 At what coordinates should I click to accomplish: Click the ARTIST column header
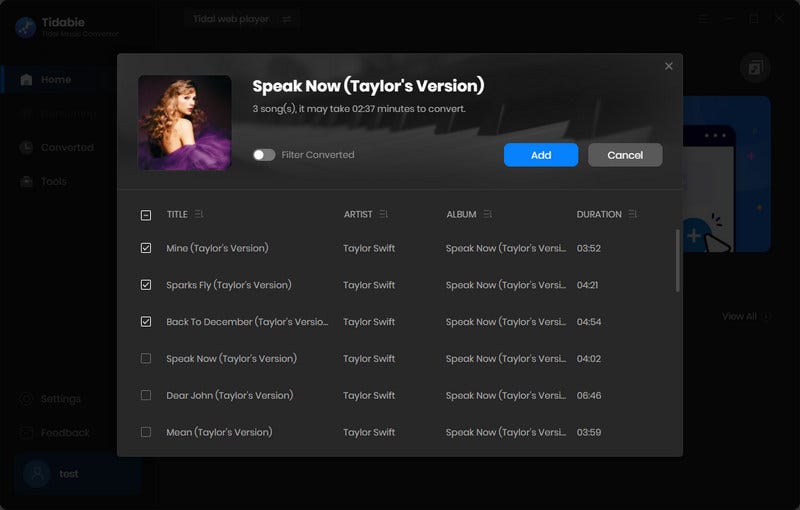pyautogui.click(x=358, y=214)
